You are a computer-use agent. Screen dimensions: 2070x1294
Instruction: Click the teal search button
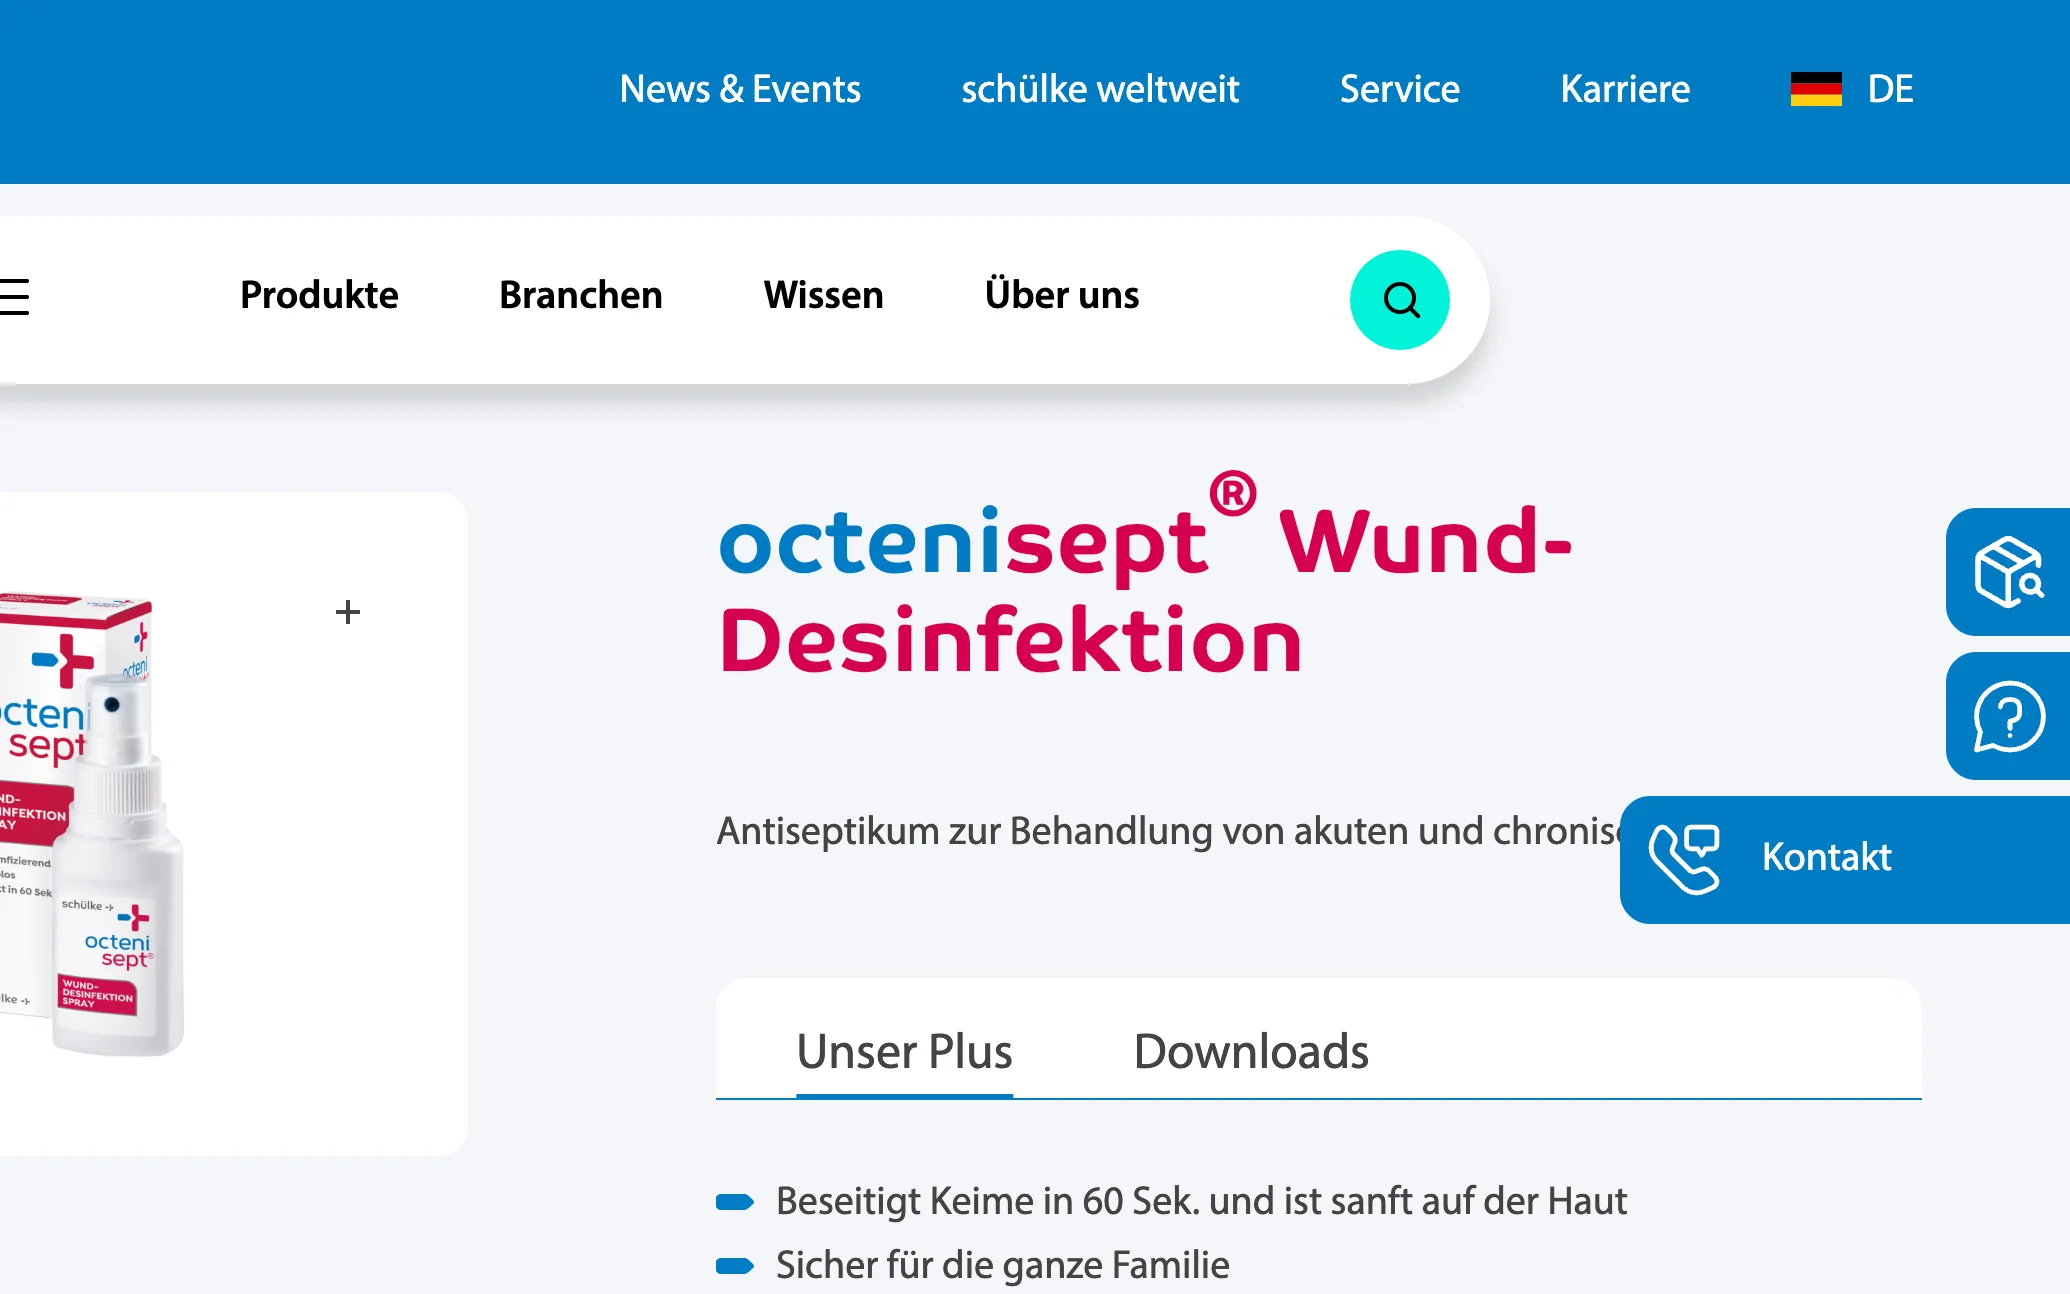click(1399, 300)
